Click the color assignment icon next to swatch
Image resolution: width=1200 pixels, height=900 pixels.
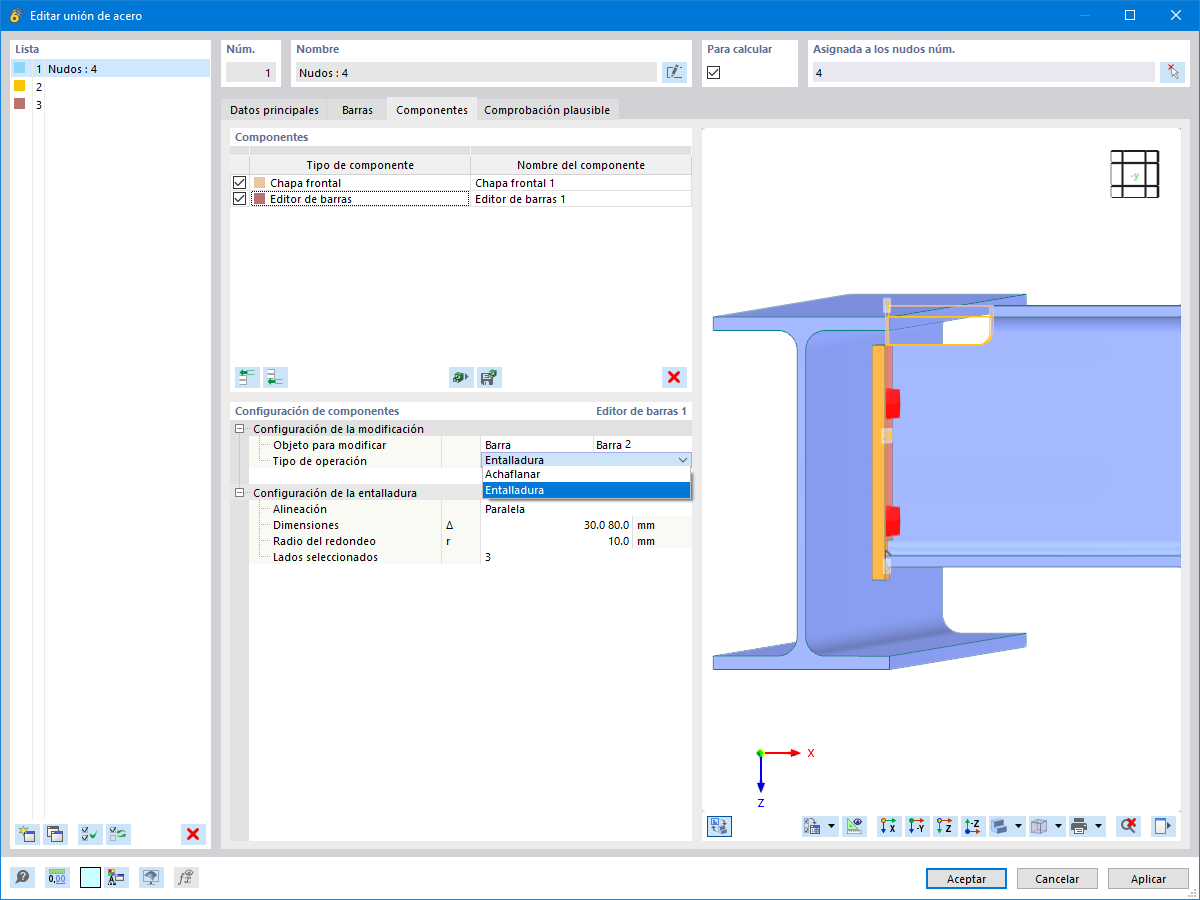[x=117, y=878]
